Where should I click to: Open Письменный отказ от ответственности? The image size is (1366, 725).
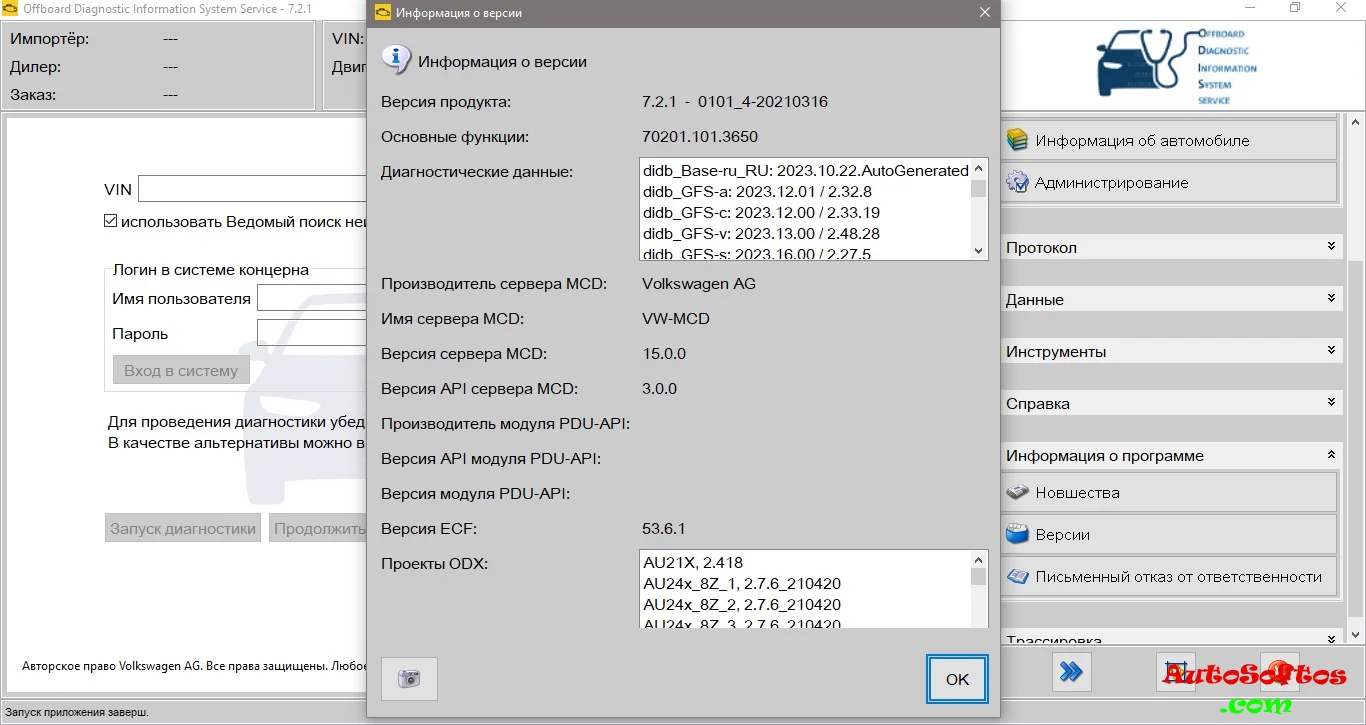[1169, 577]
